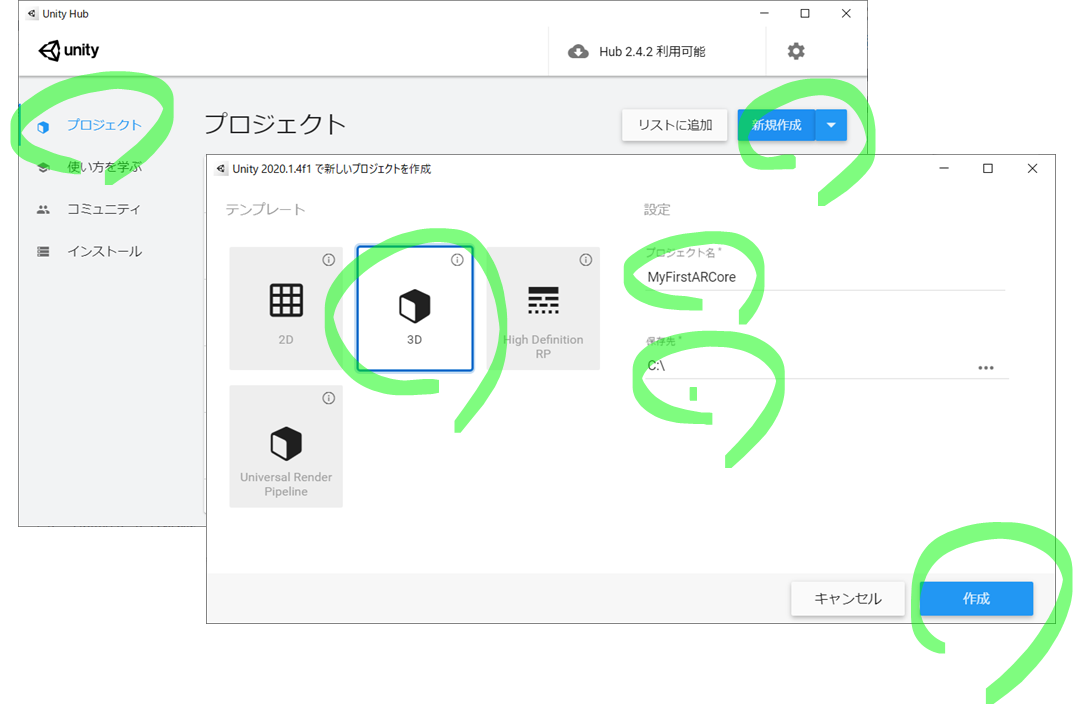The image size is (1081, 721).
Task: Show info for High Definition RP template
Action: 585,260
